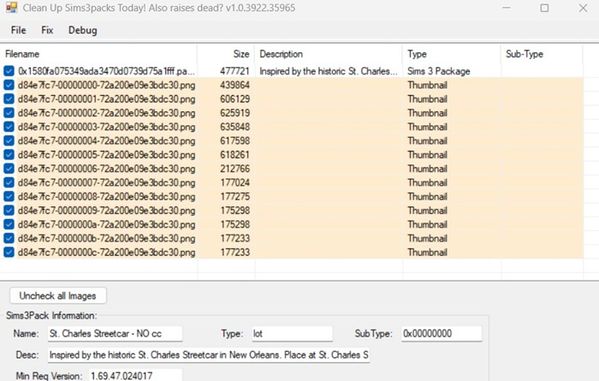Screen dimensions: 599x381
Task: Click the Uncheck all Images button
Action: point(58,296)
